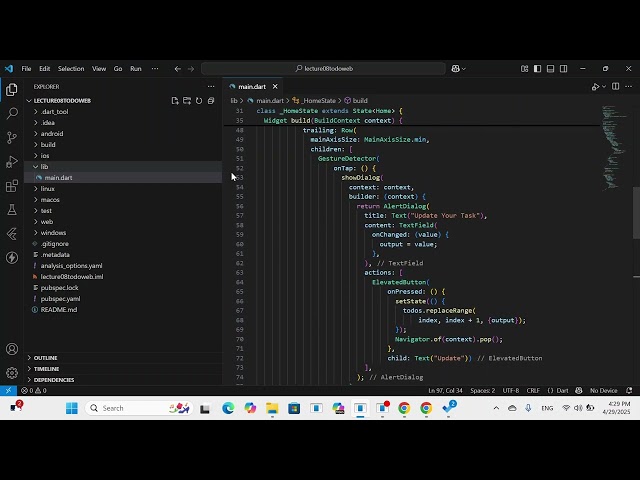Open the Go menu
Screen dimensions: 640x480
pos(118,69)
